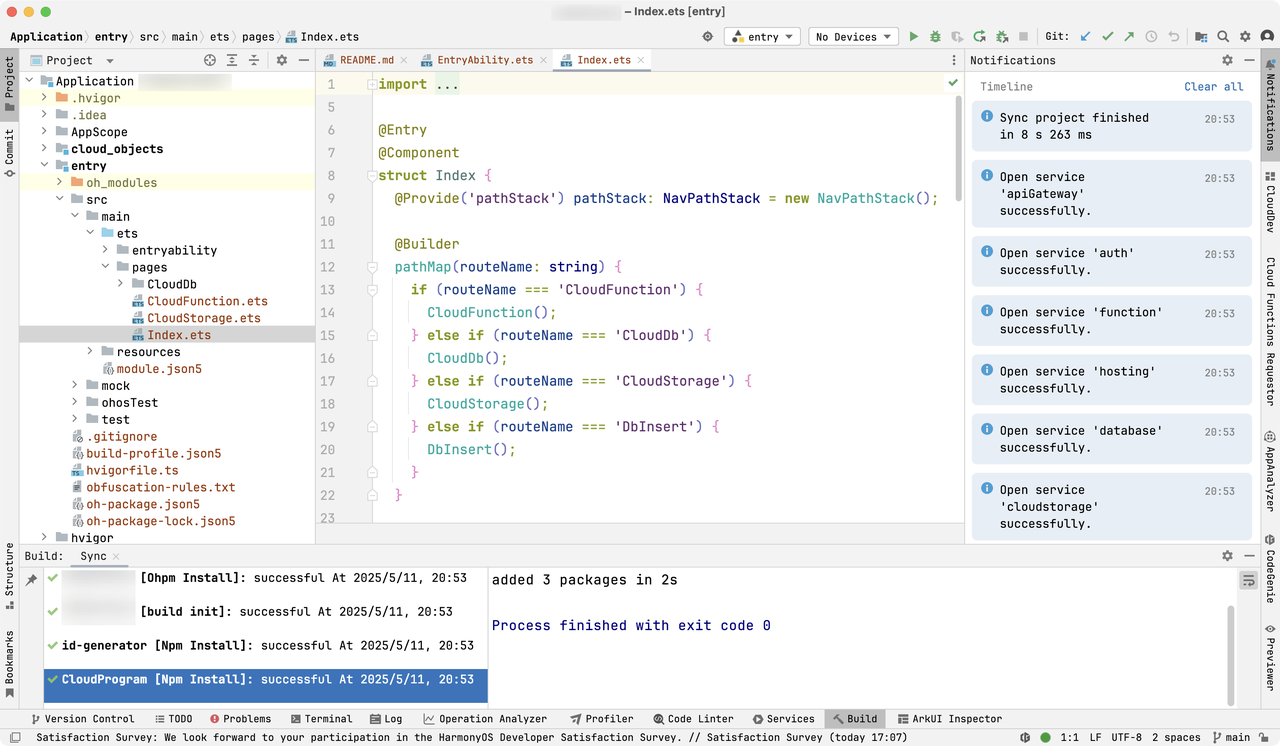
Task: Click Clear all in Notifications
Action: point(1214,87)
